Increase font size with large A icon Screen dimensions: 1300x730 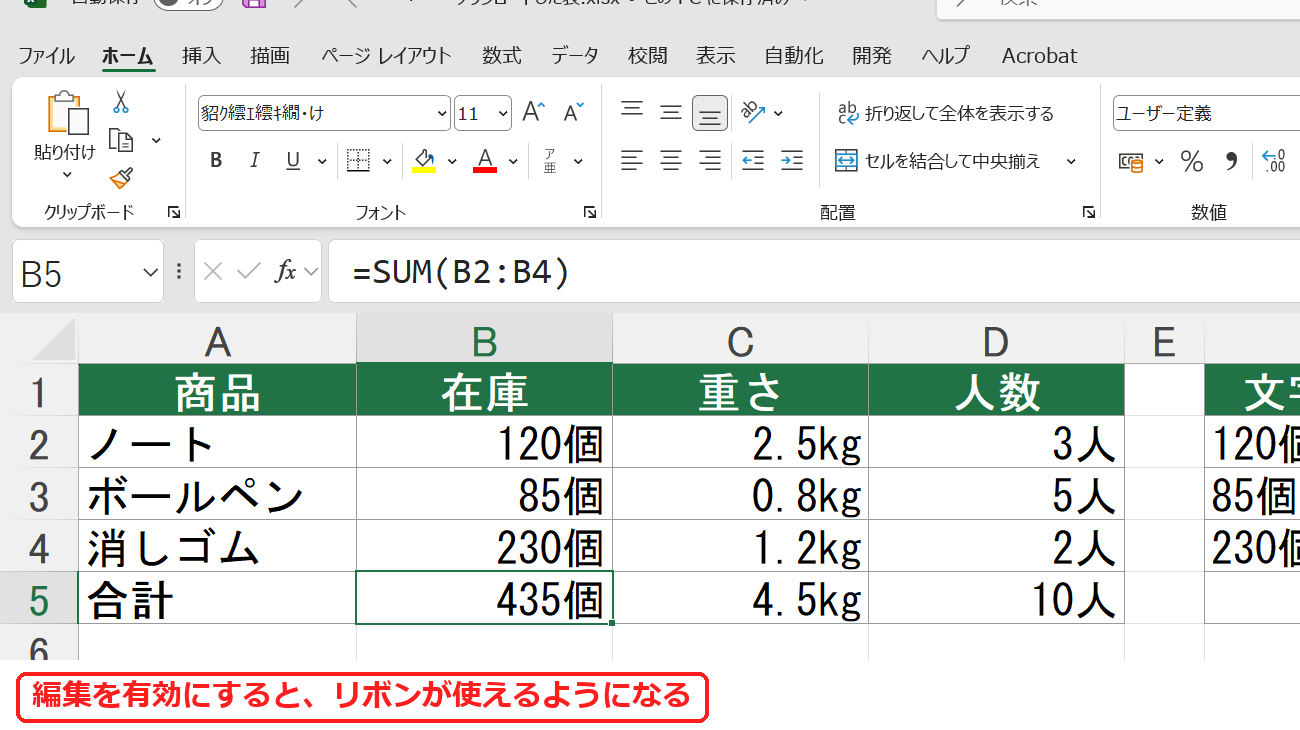tap(534, 112)
